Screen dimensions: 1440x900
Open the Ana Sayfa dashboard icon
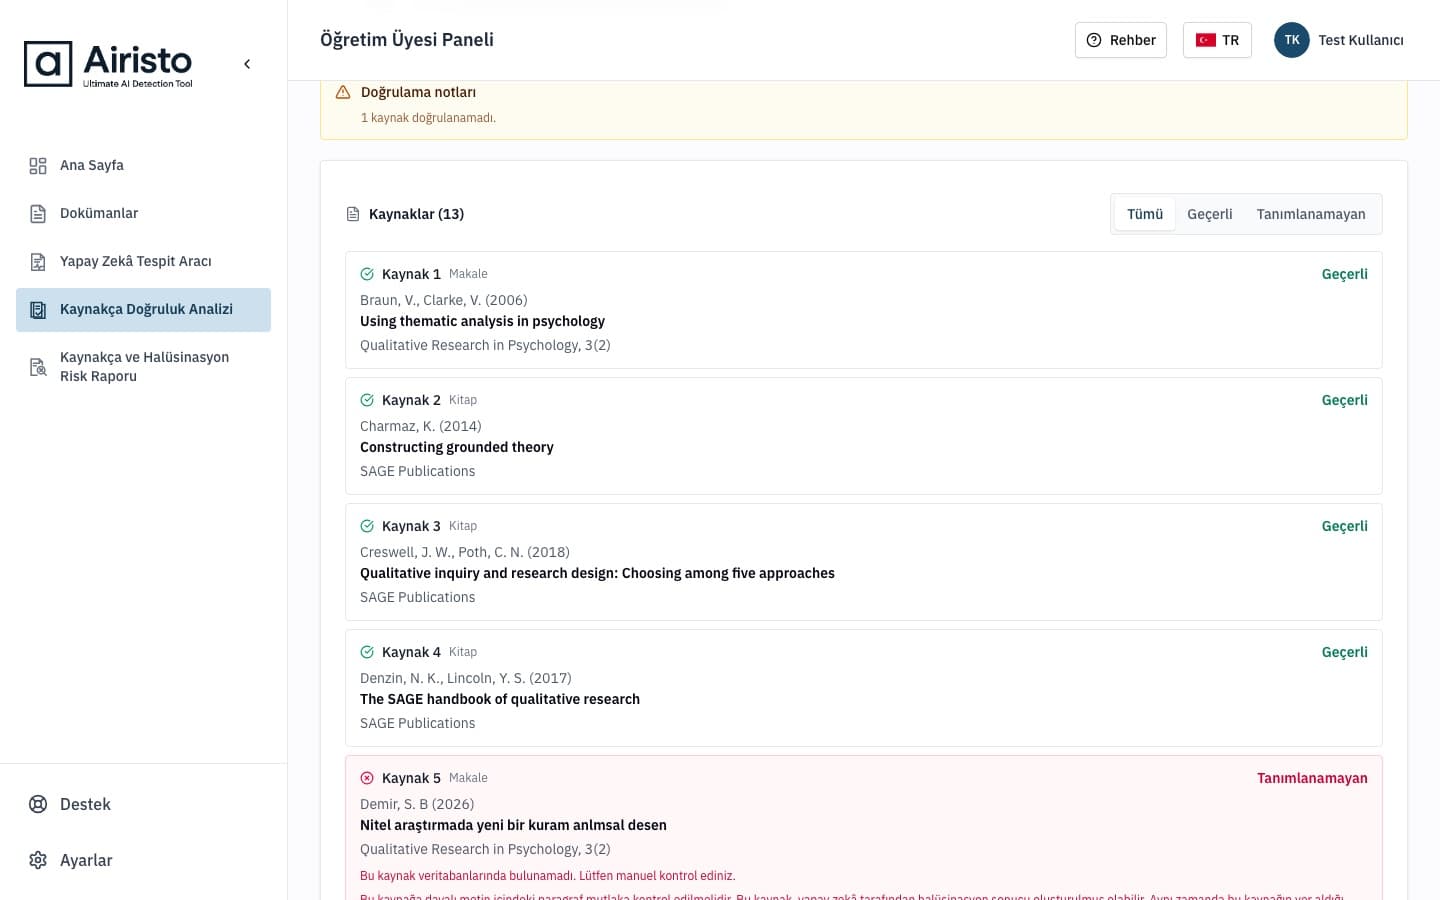tap(38, 166)
